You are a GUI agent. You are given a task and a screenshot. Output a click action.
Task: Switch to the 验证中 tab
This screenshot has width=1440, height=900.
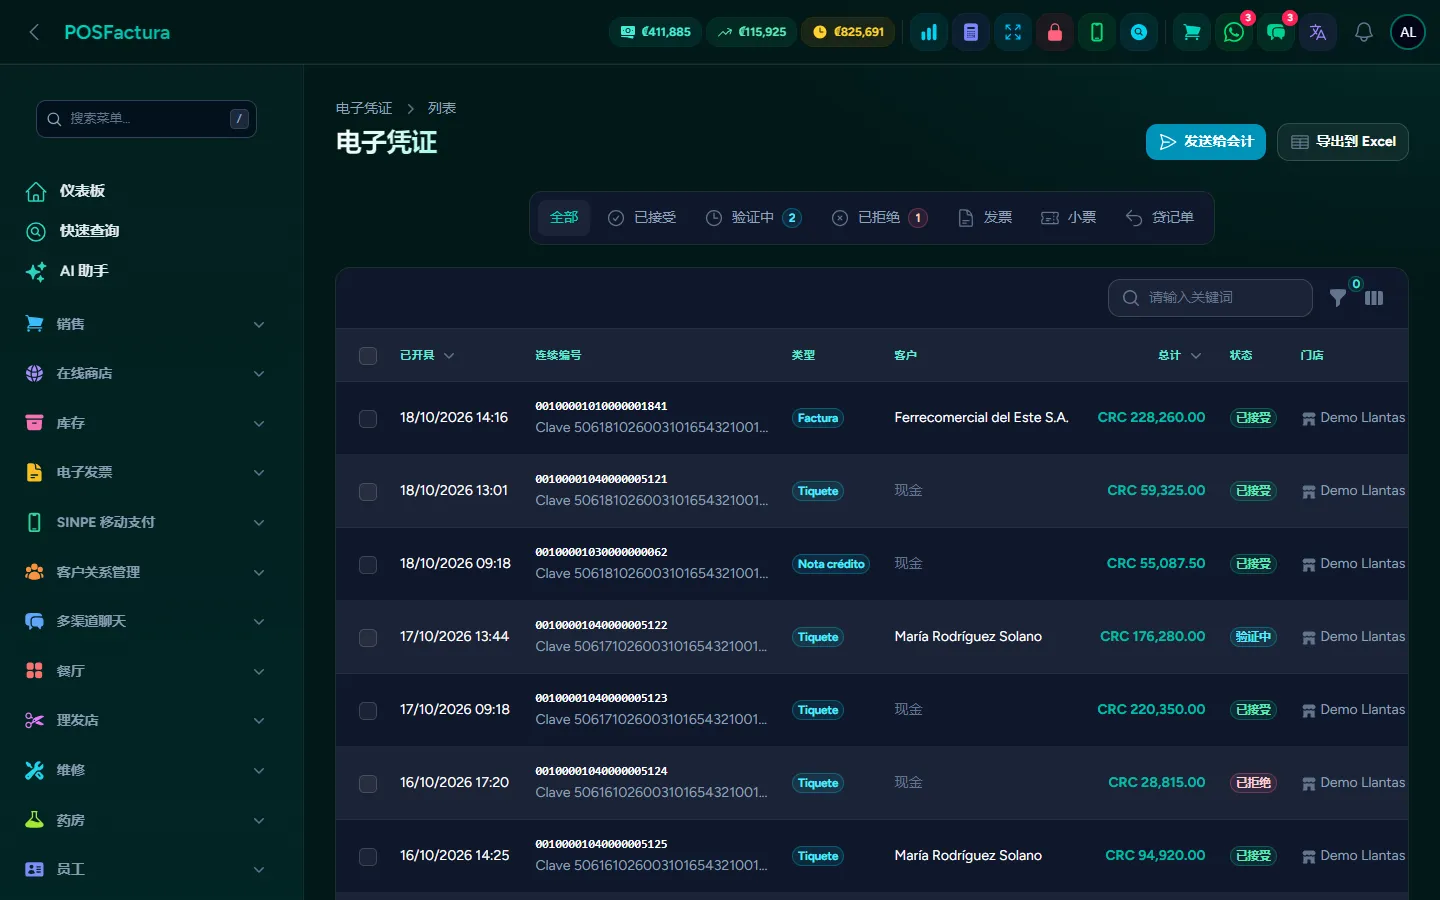tap(754, 218)
